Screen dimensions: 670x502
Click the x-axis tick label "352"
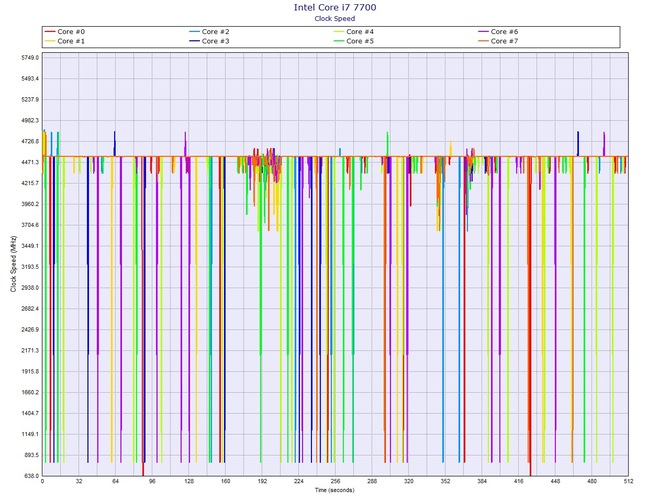445,481
